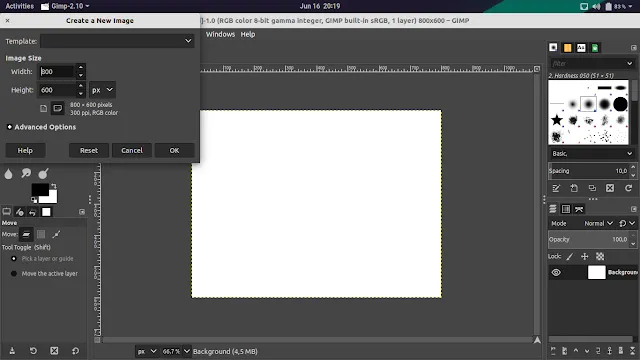640x360 pixels.
Task: Hide the Background layer with eye icon
Action: tap(556, 272)
